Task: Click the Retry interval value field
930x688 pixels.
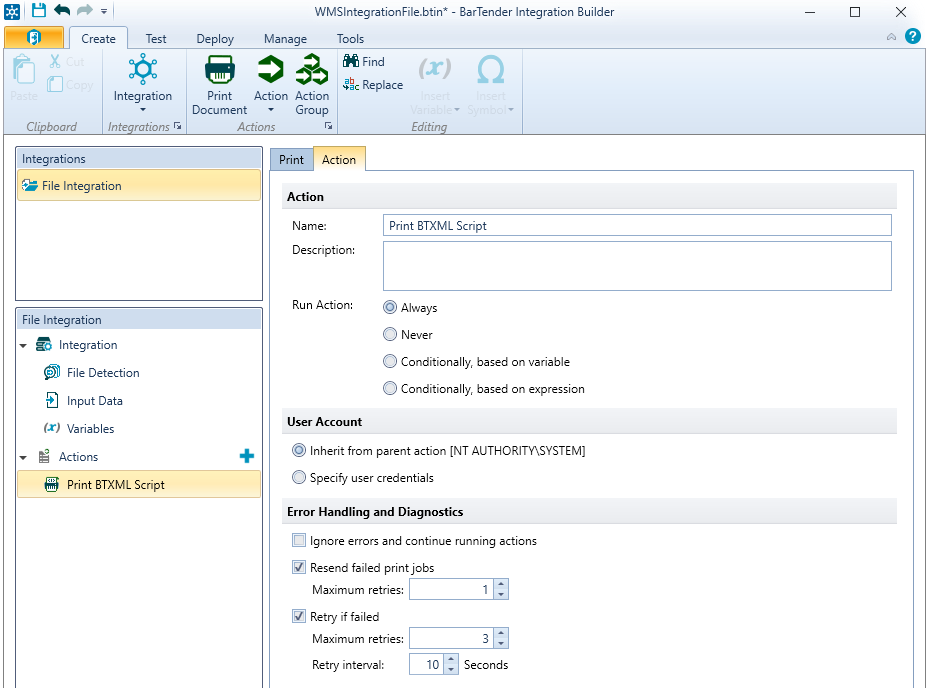Action: click(427, 664)
